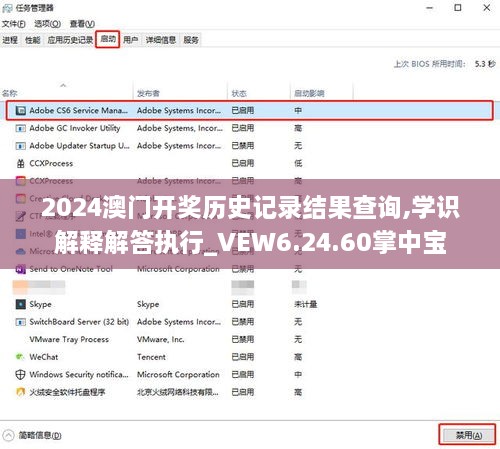
Task: Click the Adobe GC Invoker Utility icon
Action: [x=21, y=128]
